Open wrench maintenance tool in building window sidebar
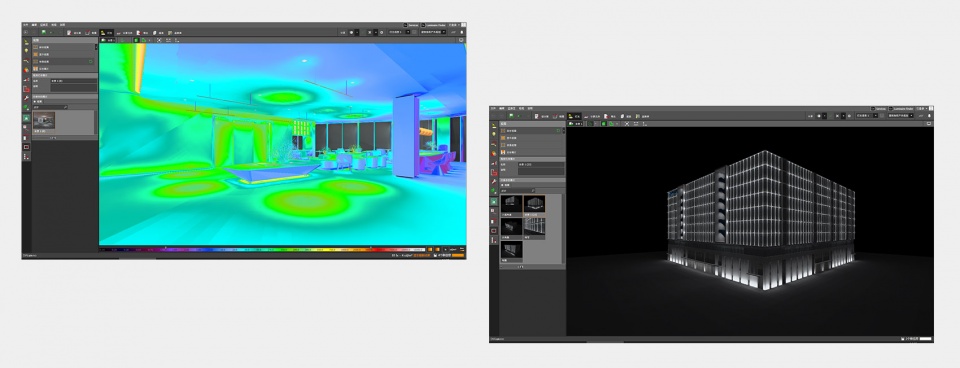Viewport: 960px width, 368px height. 493,182
